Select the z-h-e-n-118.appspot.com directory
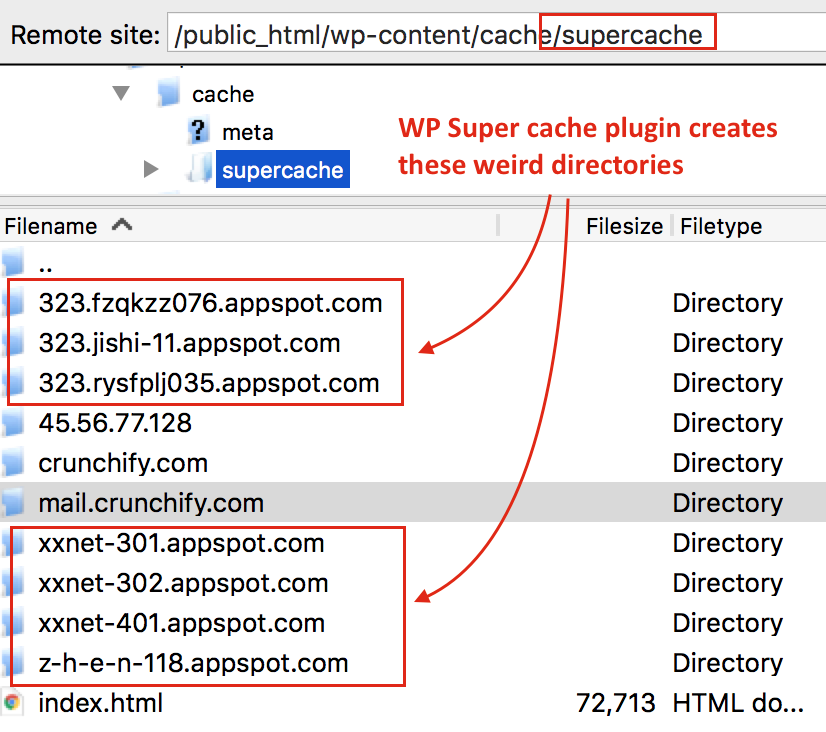This screenshot has height=732, width=826. 193,664
